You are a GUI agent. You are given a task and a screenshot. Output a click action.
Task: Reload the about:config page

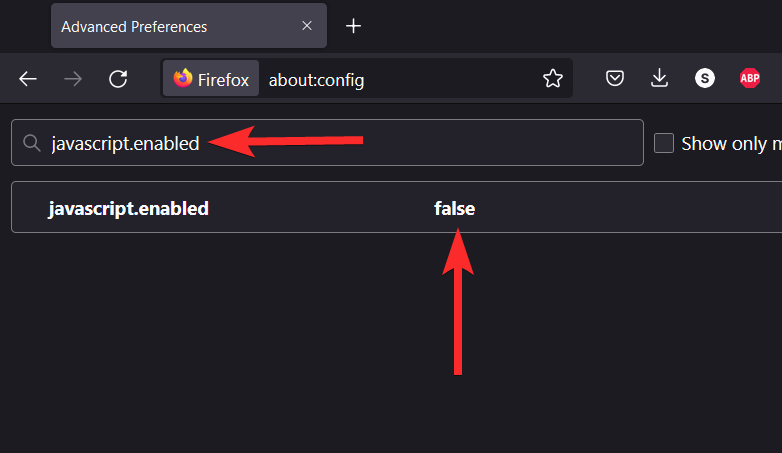click(118, 79)
